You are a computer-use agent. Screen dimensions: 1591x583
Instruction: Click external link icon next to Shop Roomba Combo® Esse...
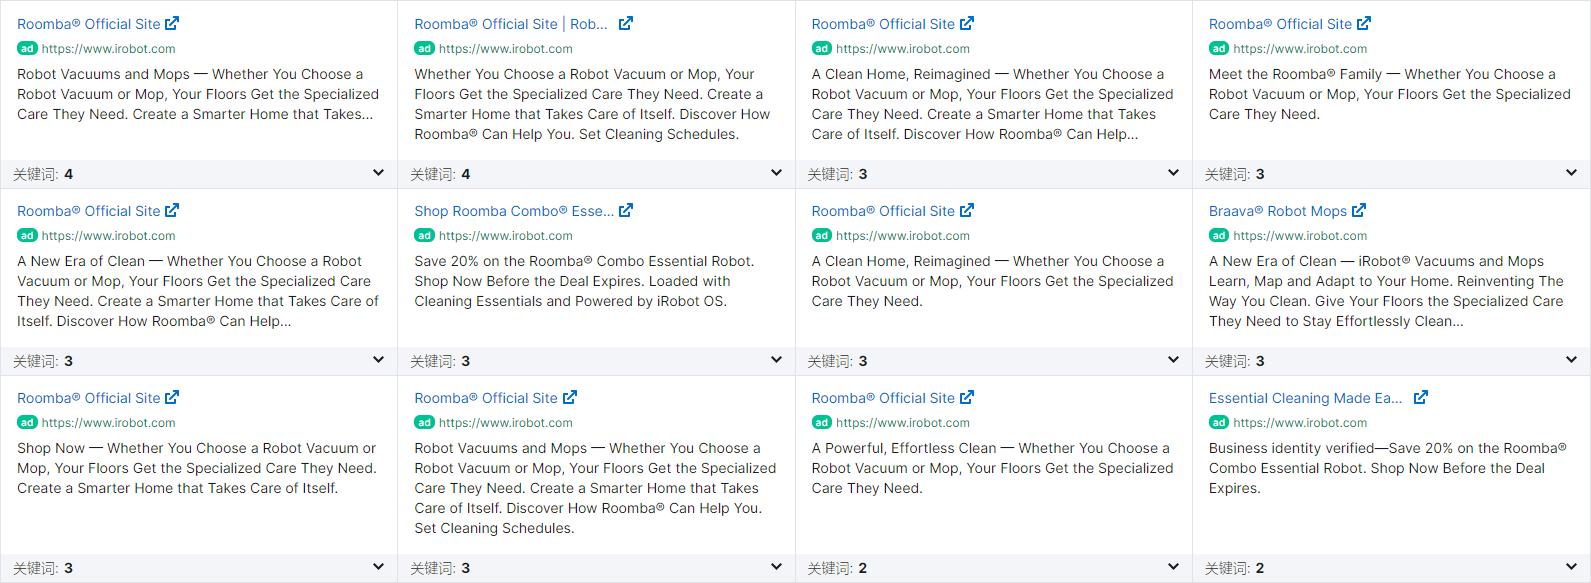coord(626,211)
